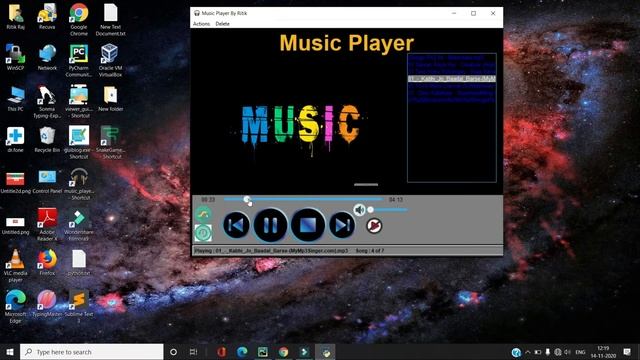Viewport: 640px width, 360px height.
Task: Select the Sonma Typing-Expert desktop icon
Action: click(47, 102)
